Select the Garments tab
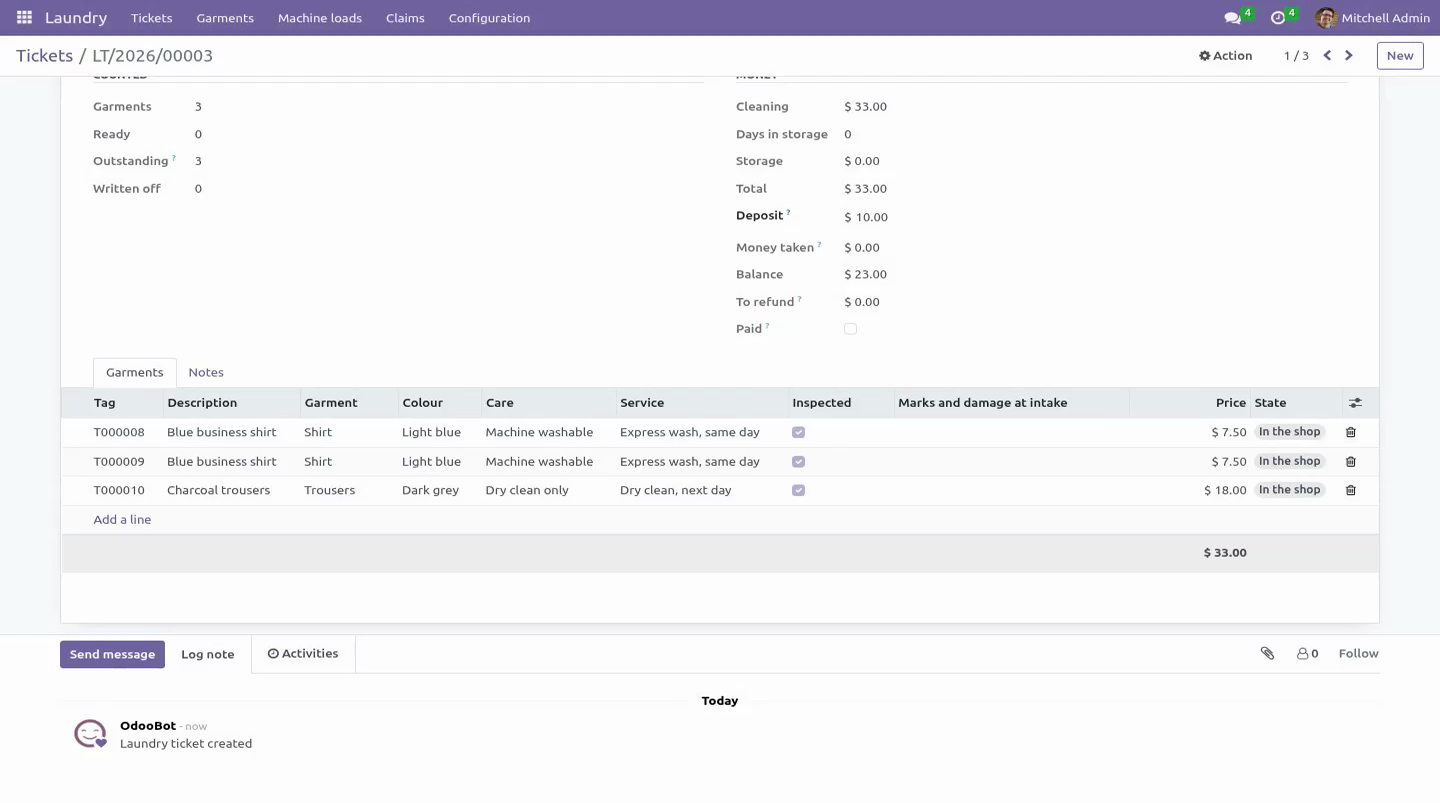 click(135, 373)
